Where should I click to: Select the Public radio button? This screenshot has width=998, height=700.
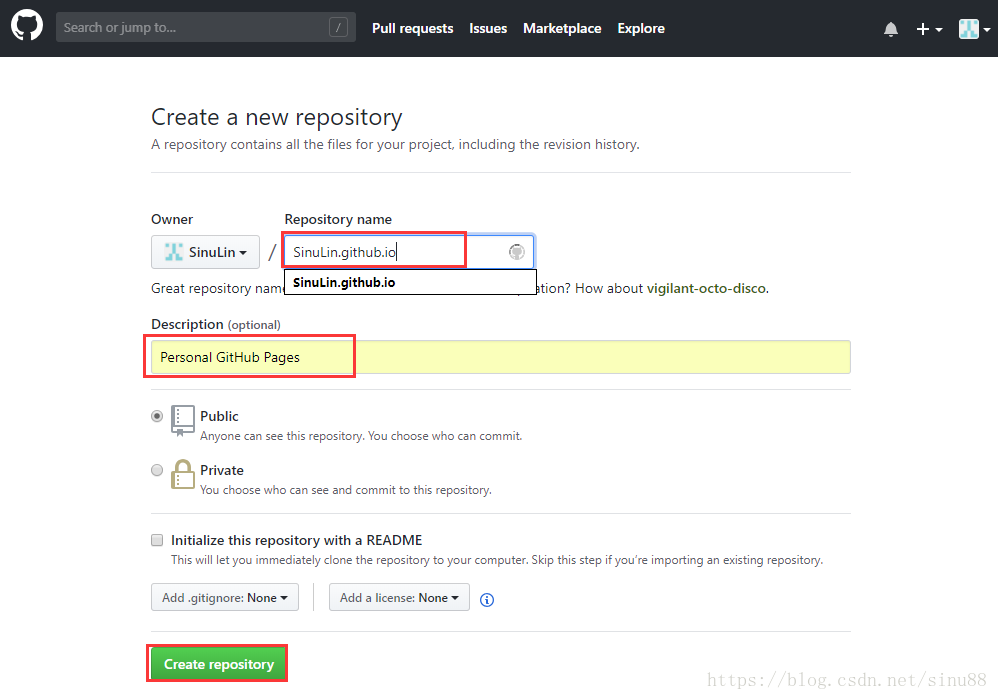point(157,416)
